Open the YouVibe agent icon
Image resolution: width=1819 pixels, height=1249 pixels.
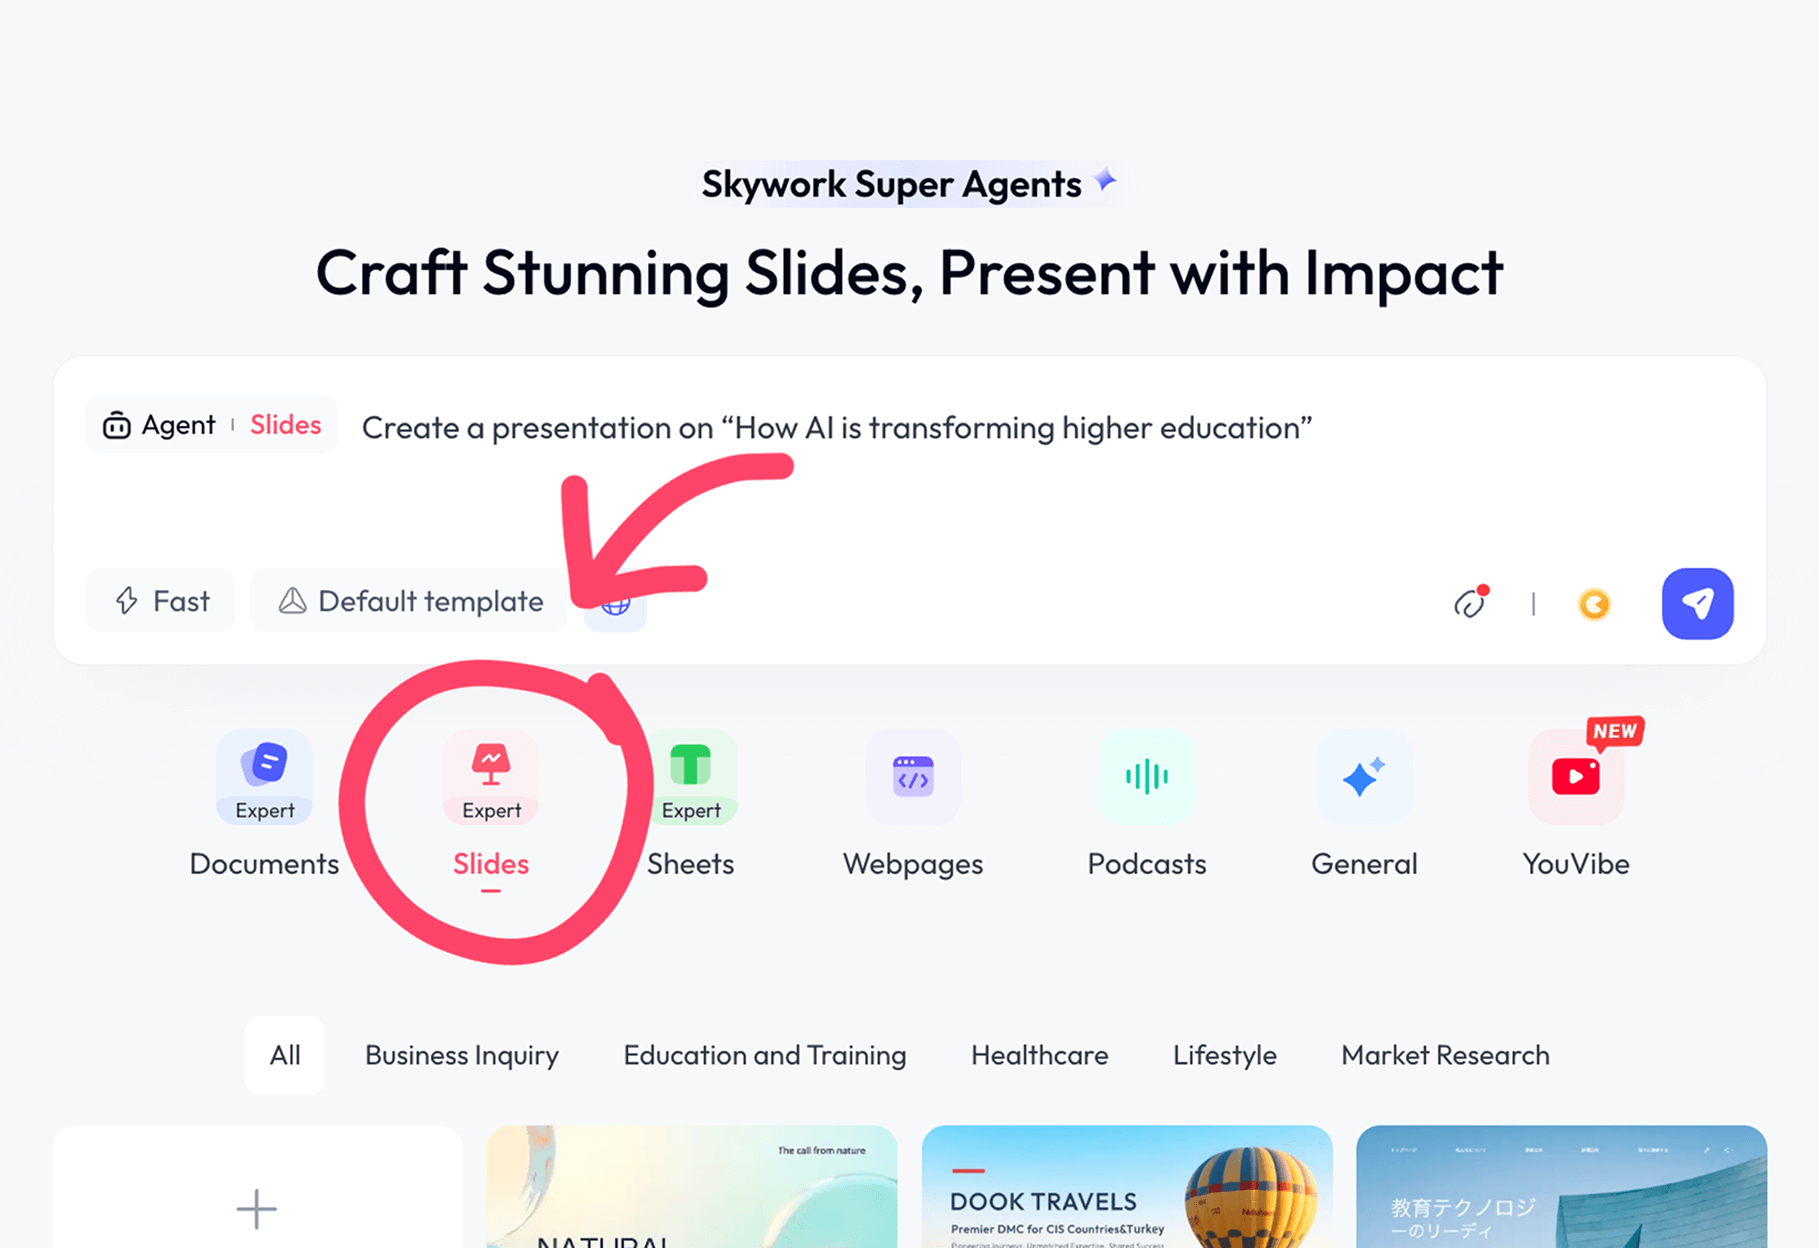(x=1576, y=777)
